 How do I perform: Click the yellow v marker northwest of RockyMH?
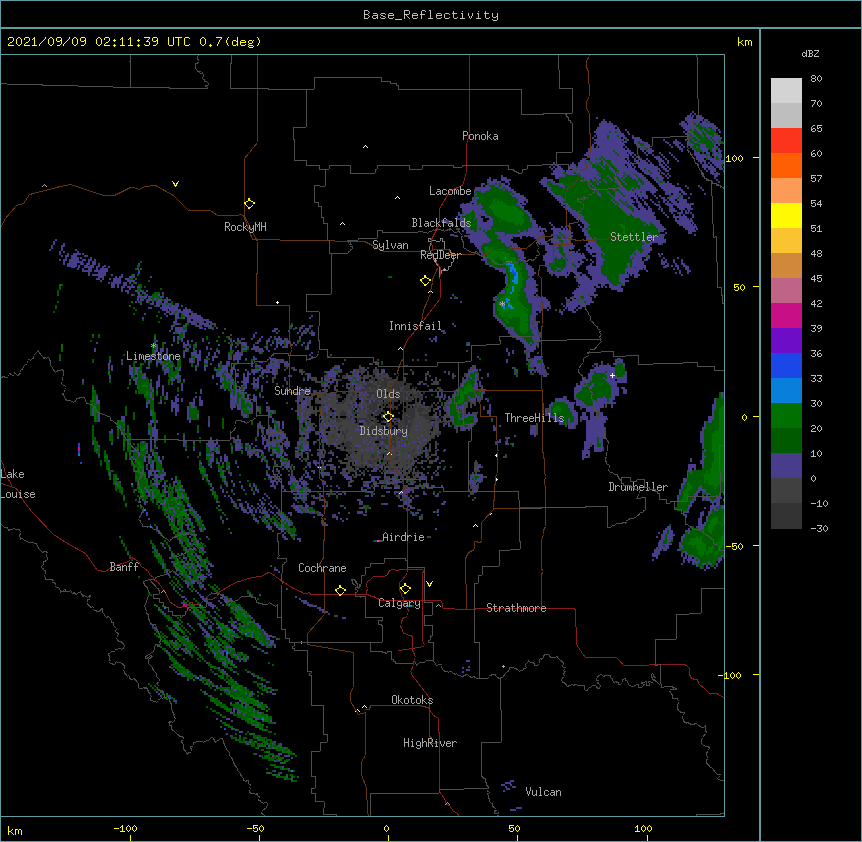(x=175, y=184)
